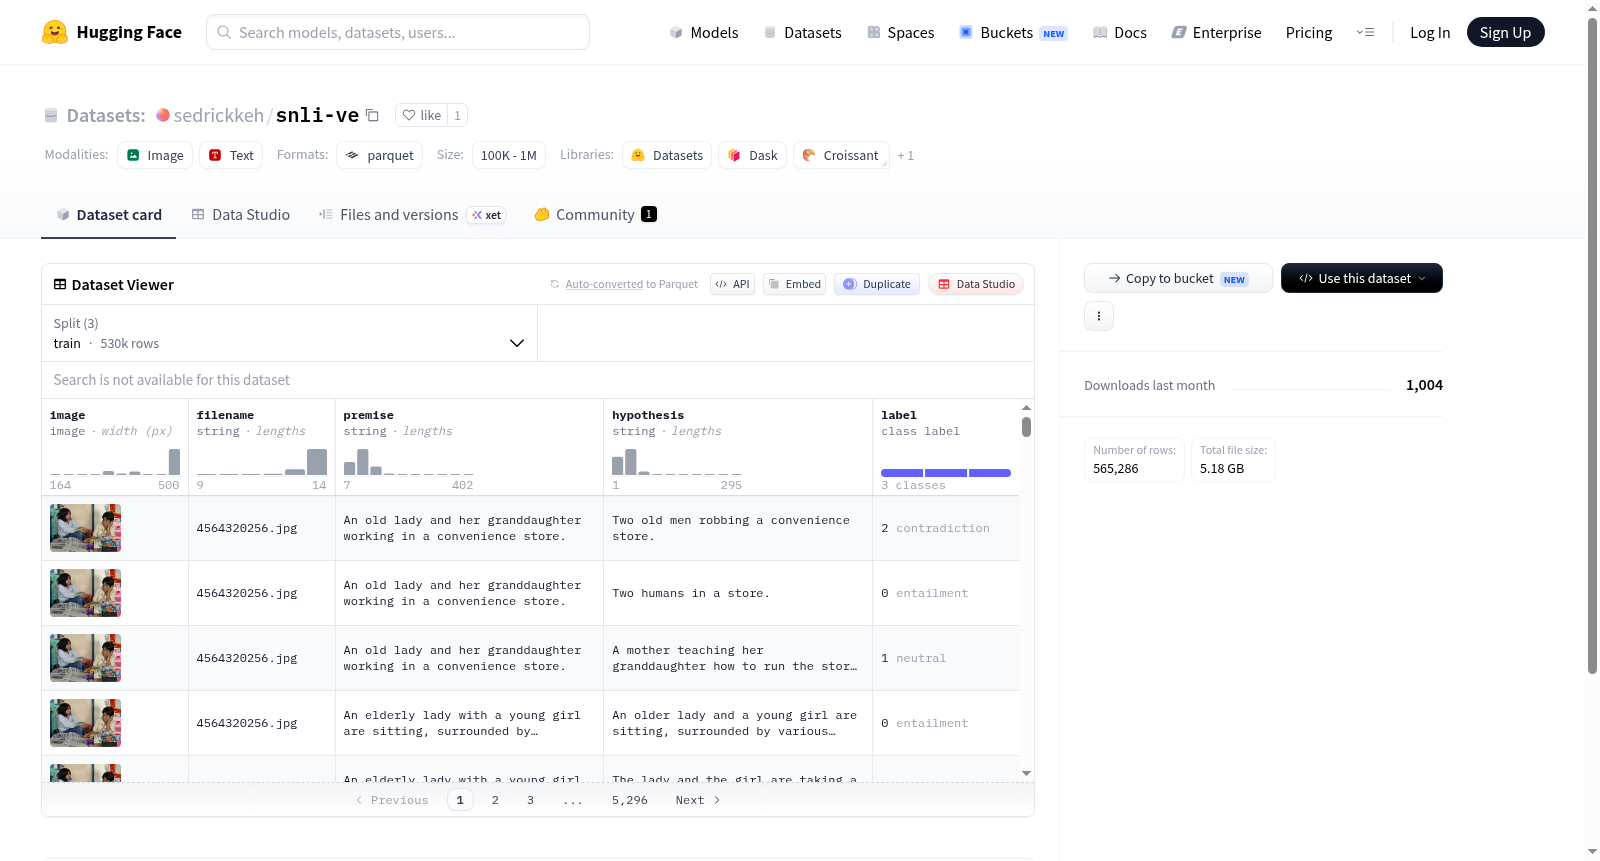Screen dimensions: 1600x861
Task: Click the like count number
Action: click(x=457, y=115)
